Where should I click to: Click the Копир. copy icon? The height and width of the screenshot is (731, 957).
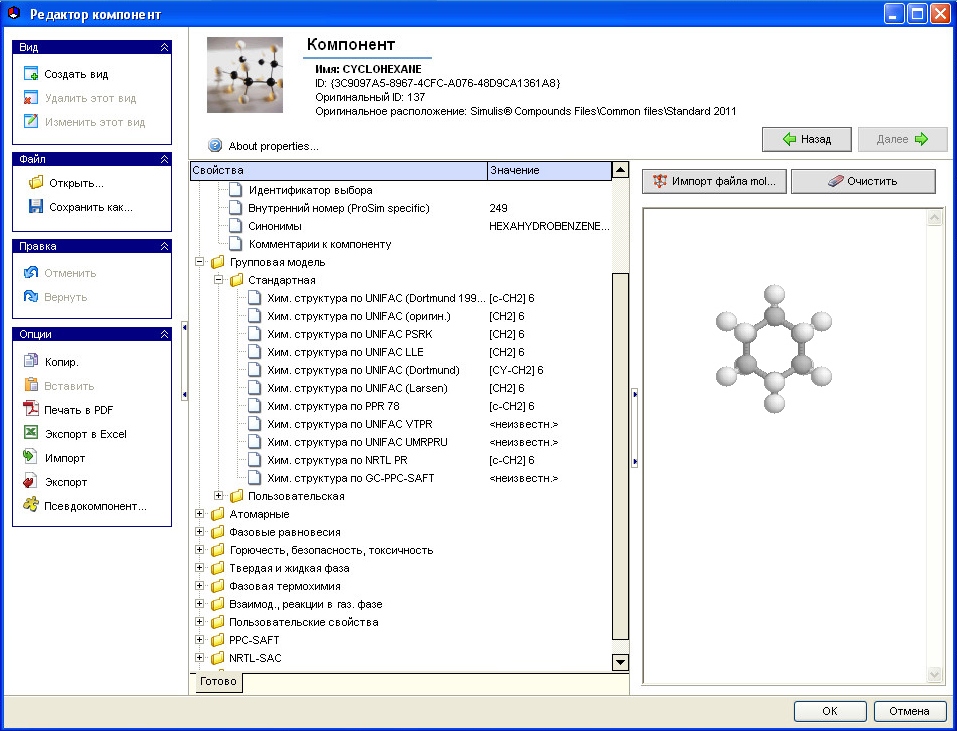[x=31, y=361]
